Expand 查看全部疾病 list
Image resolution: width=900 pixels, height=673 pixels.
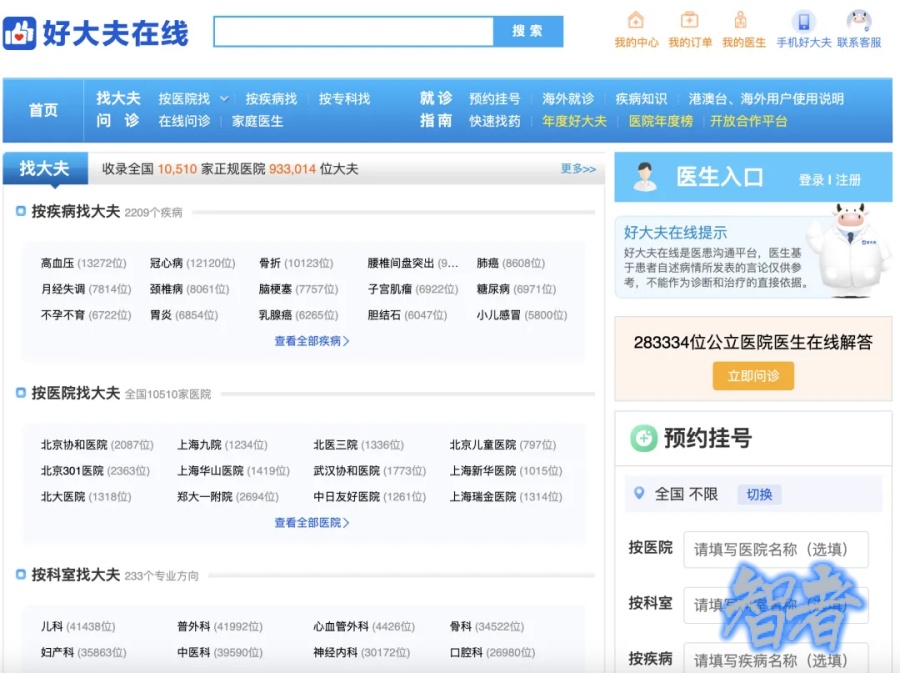click(311, 341)
